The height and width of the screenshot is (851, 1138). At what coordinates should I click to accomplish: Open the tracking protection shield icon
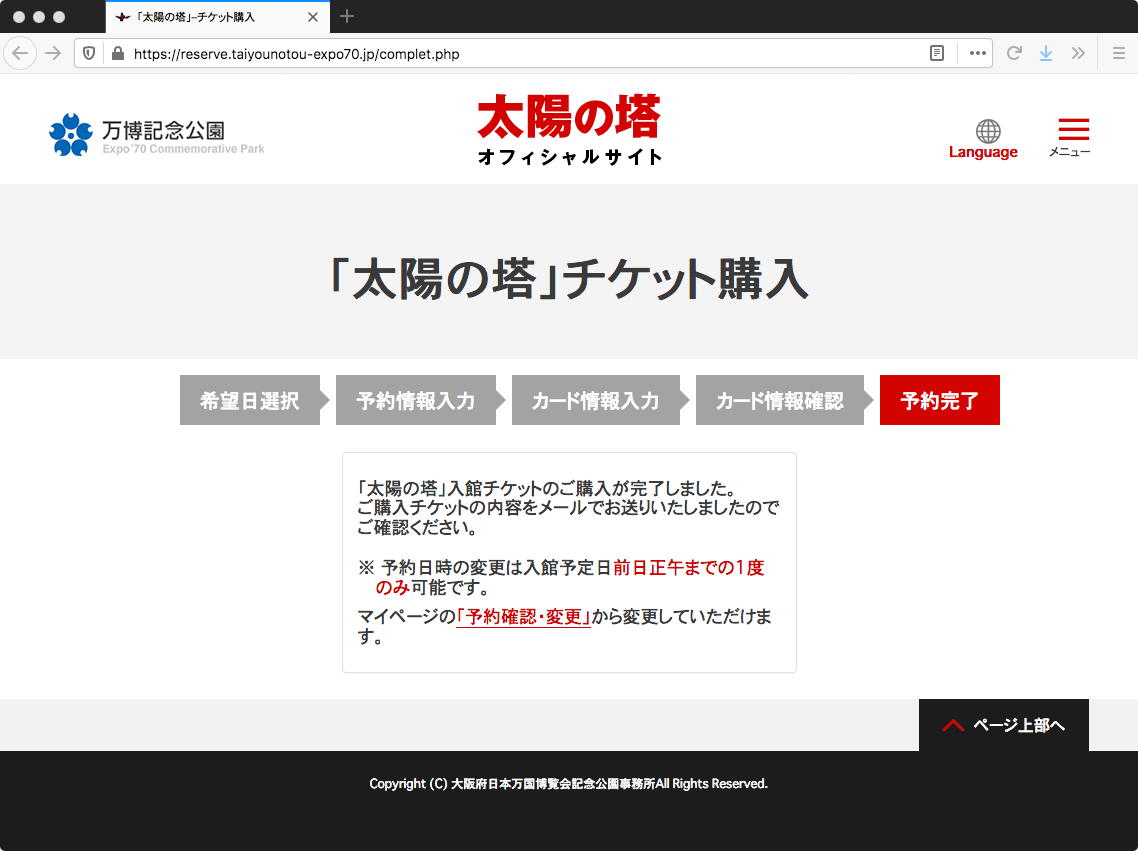(89, 53)
